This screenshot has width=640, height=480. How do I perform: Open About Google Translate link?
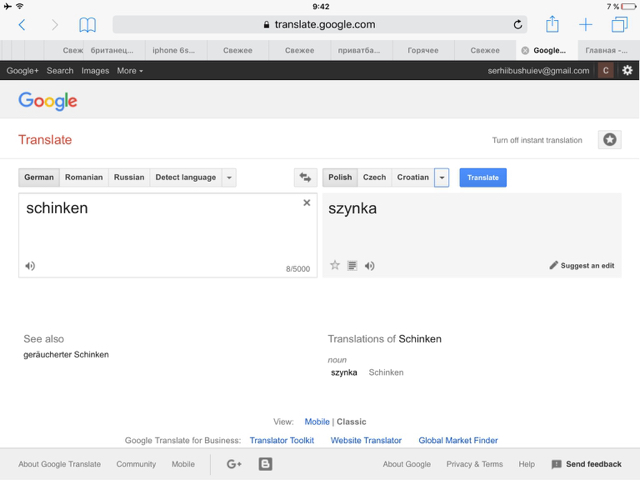pos(60,464)
